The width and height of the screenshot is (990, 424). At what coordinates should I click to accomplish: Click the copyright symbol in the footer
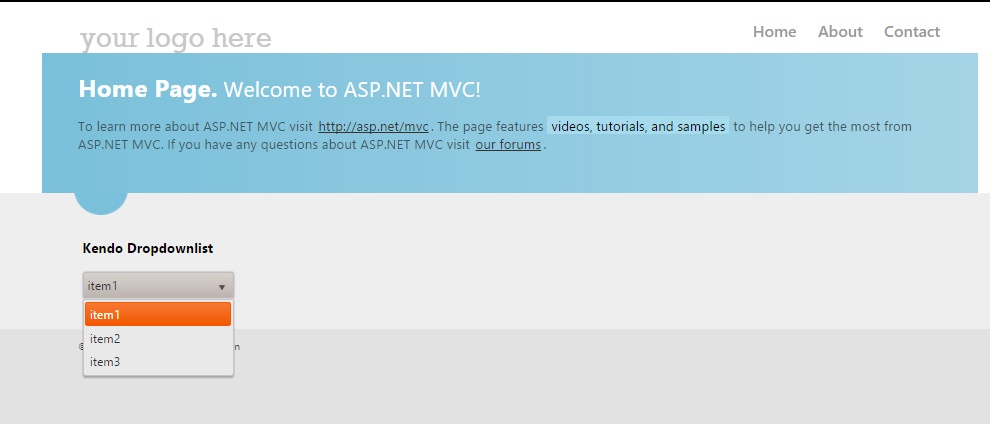(80, 347)
